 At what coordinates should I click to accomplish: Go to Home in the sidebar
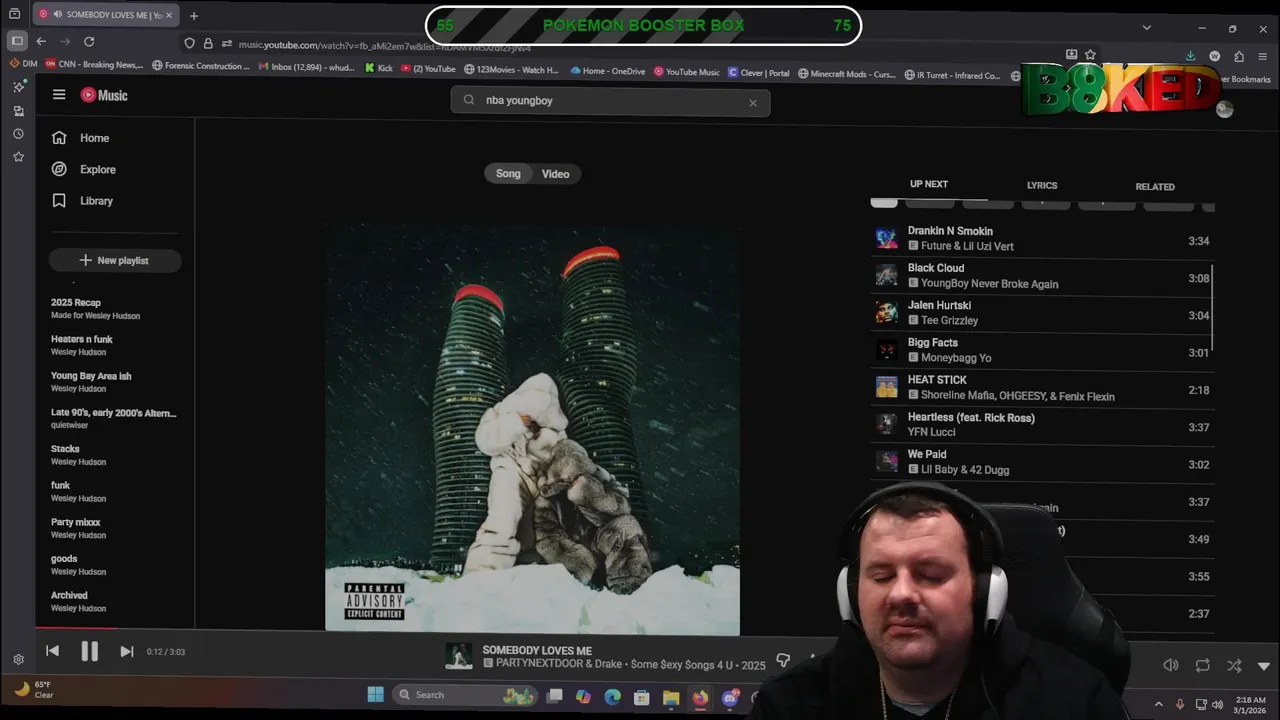point(80,138)
